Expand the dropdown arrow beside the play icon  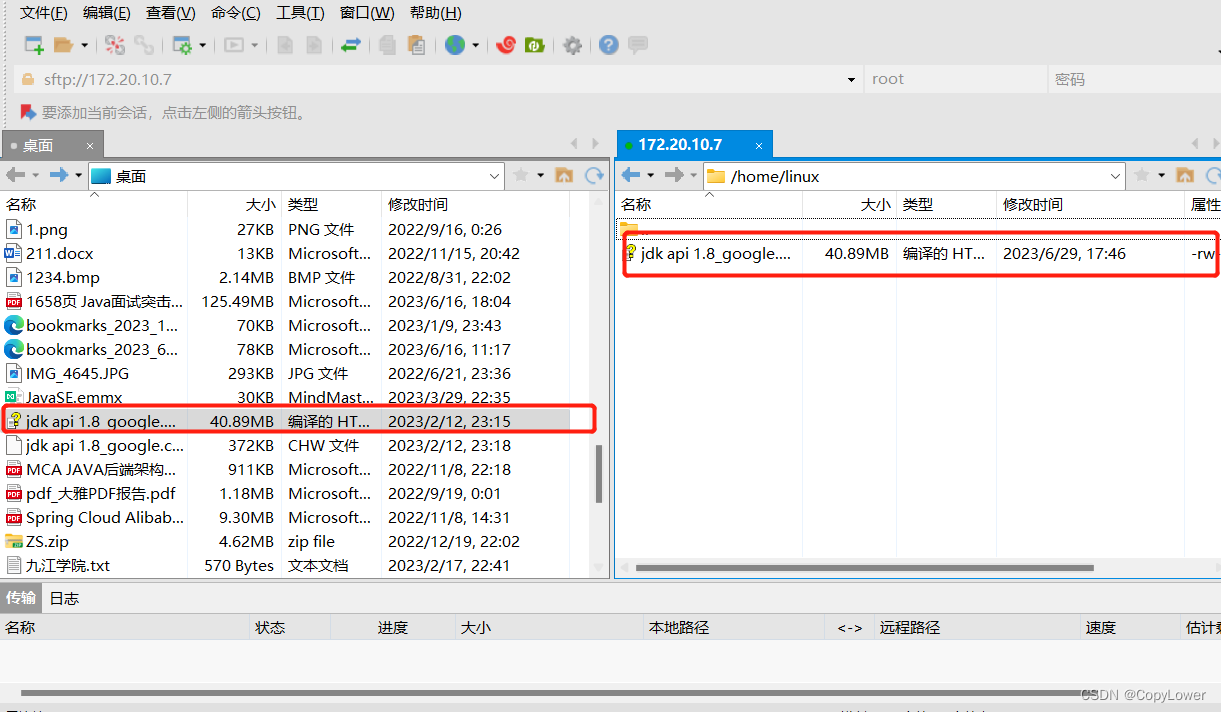tap(255, 45)
